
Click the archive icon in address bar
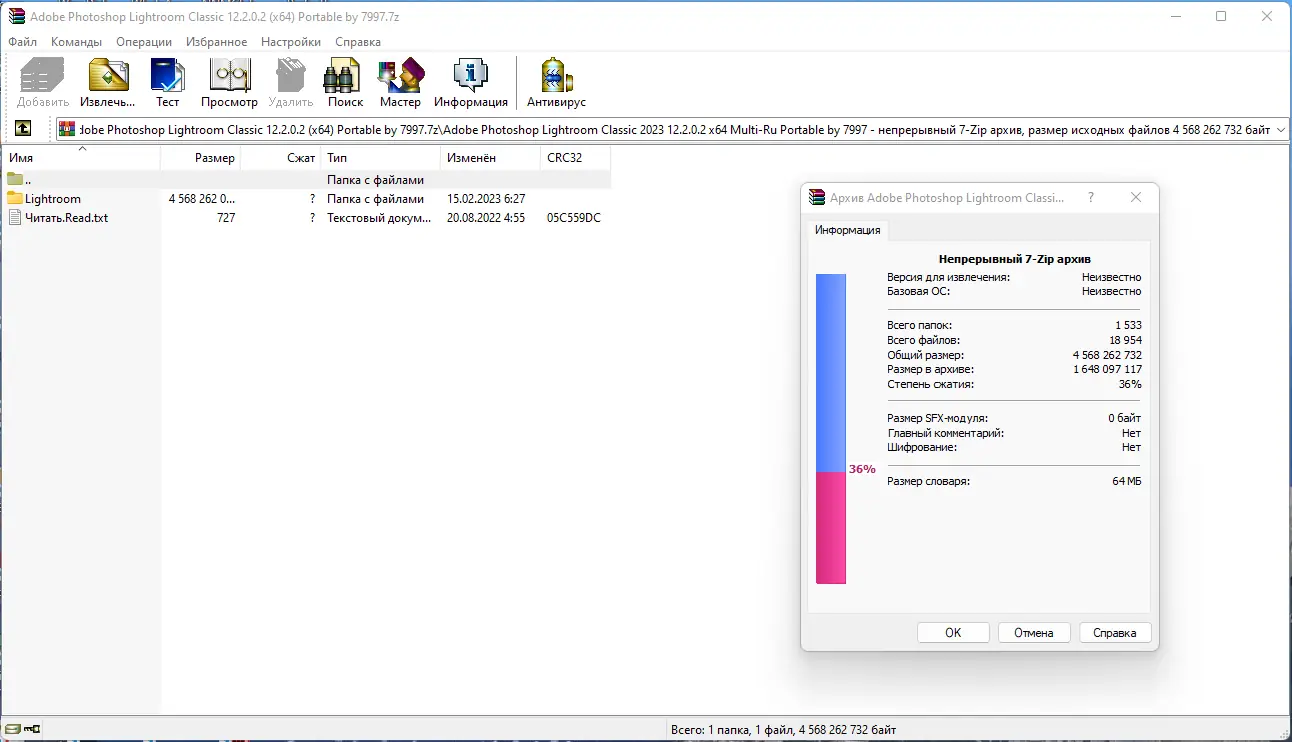[67, 129]
